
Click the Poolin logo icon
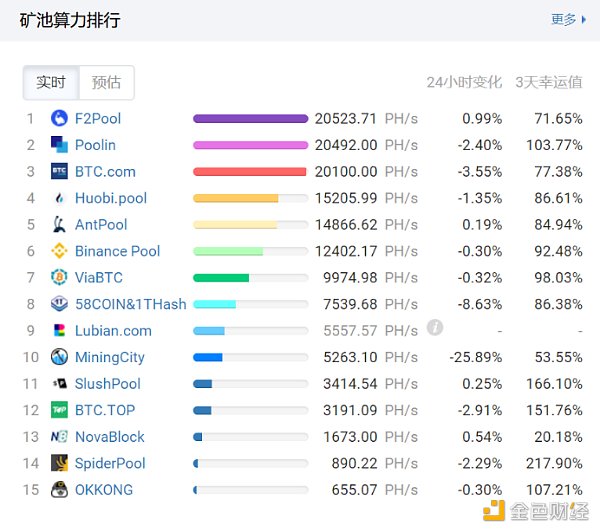(x=59, y=145)
